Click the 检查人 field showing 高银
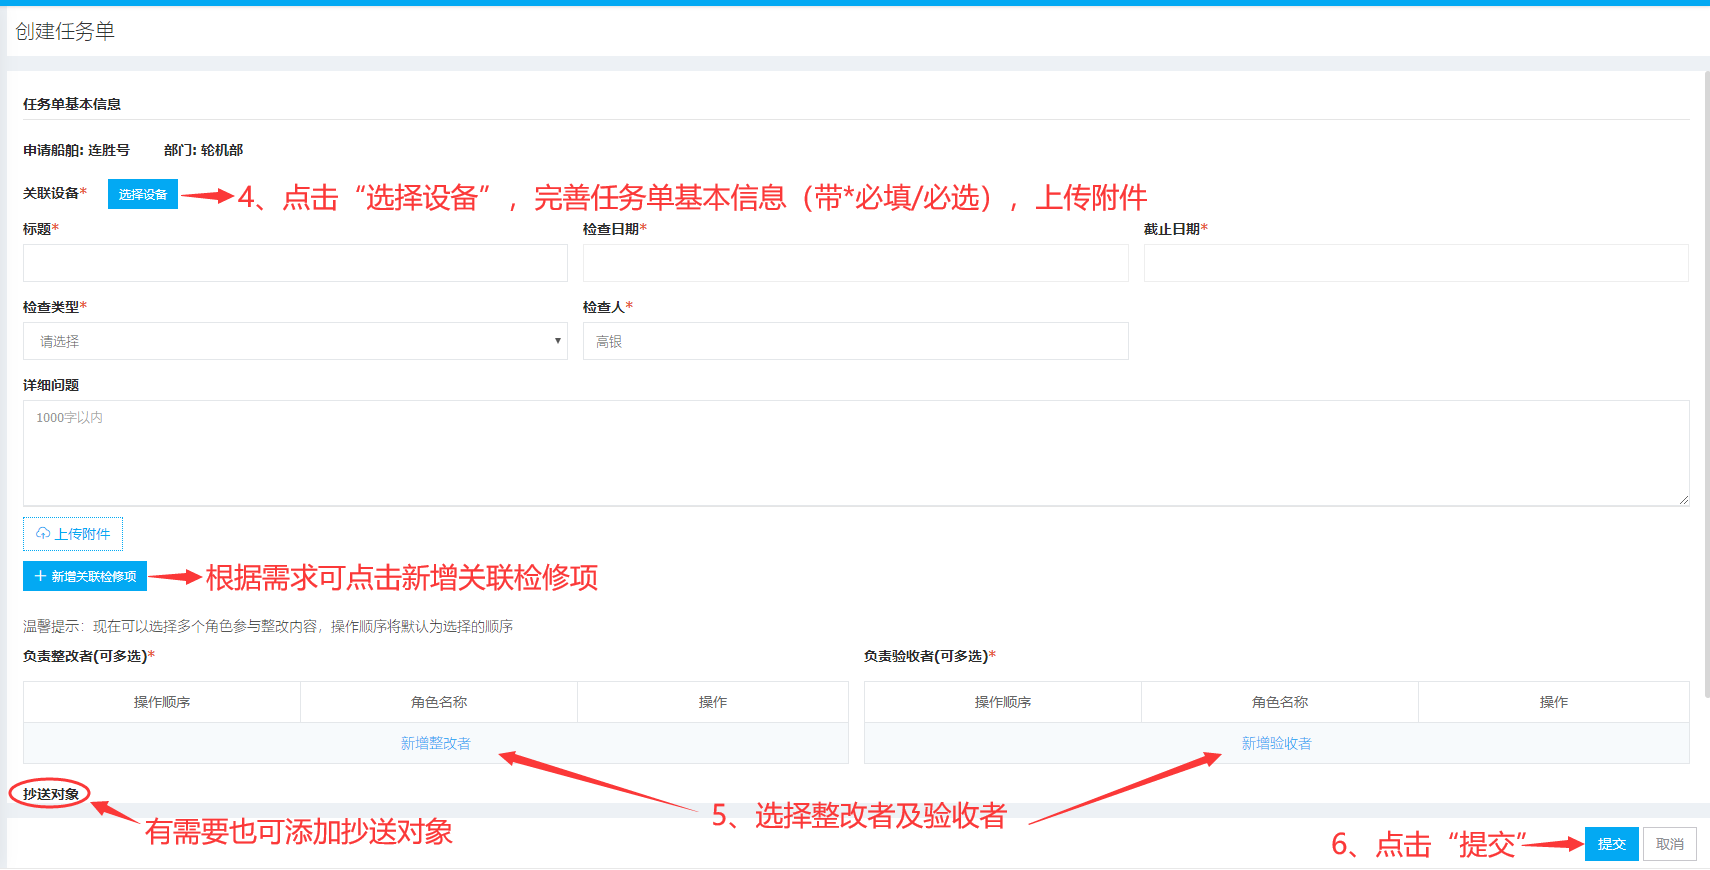This screenshot has height=870, width=1710. pyautogui.click(x=856, y=341)
